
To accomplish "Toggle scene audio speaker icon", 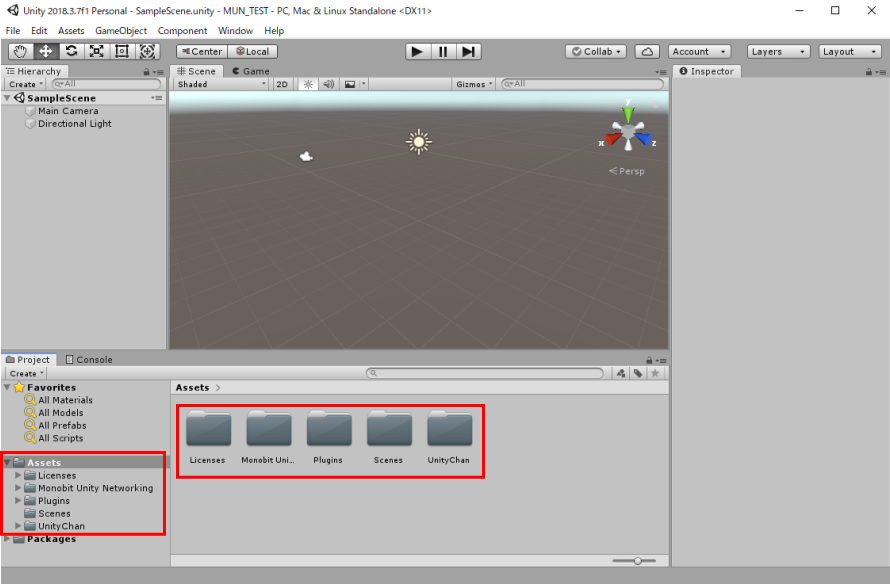I will [328, 84].
